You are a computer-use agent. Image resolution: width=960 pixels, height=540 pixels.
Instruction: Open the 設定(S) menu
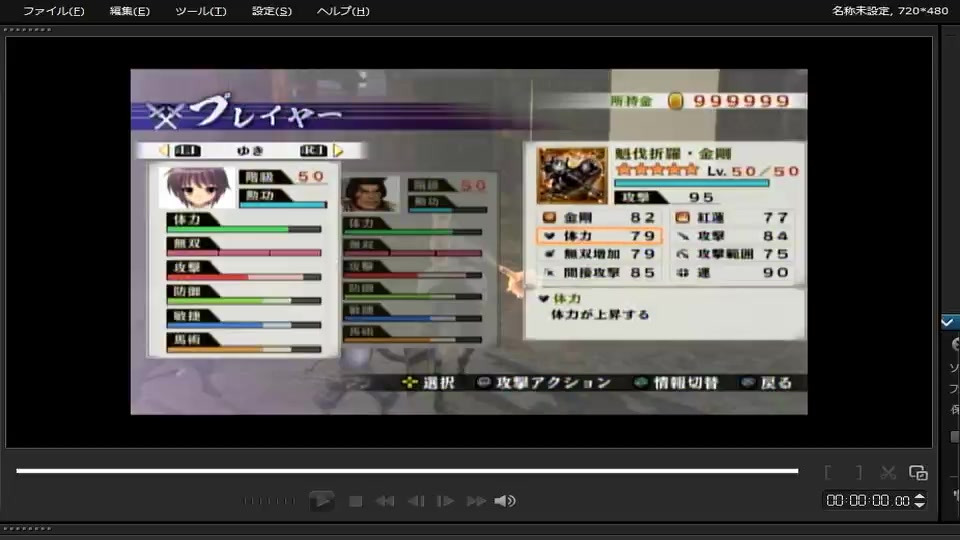pos(272,11)
